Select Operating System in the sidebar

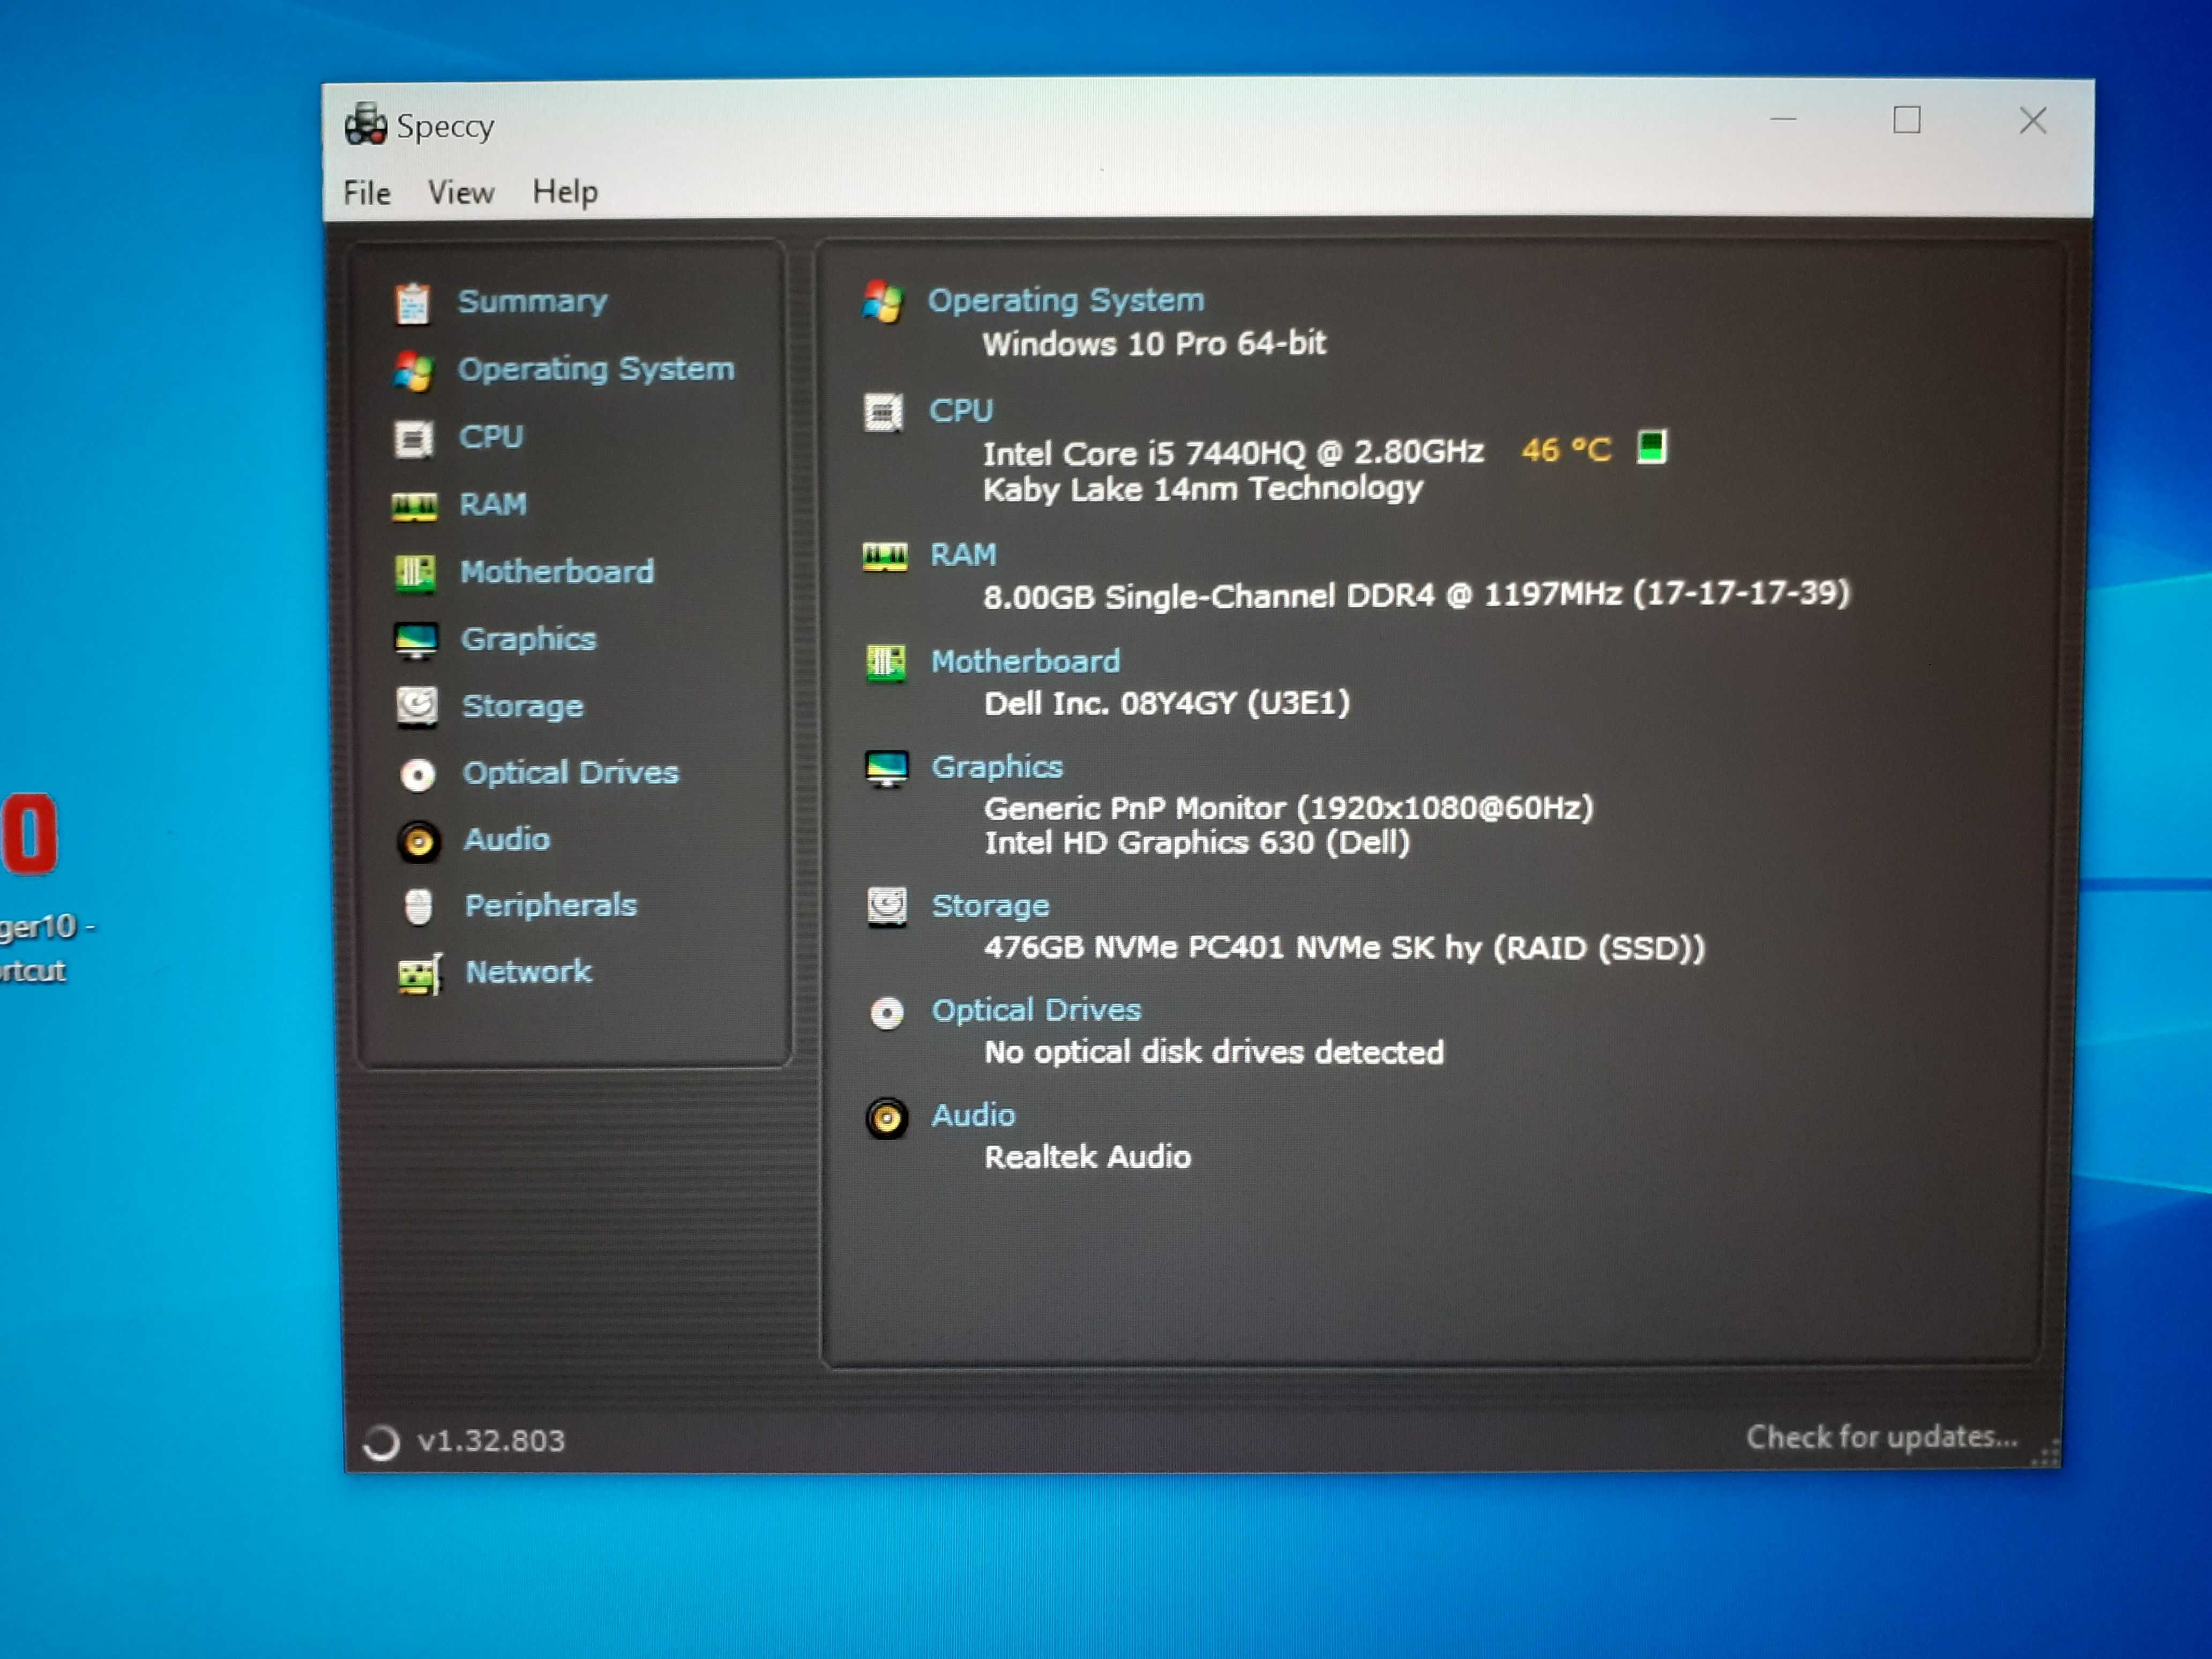(x=596, y=369)
